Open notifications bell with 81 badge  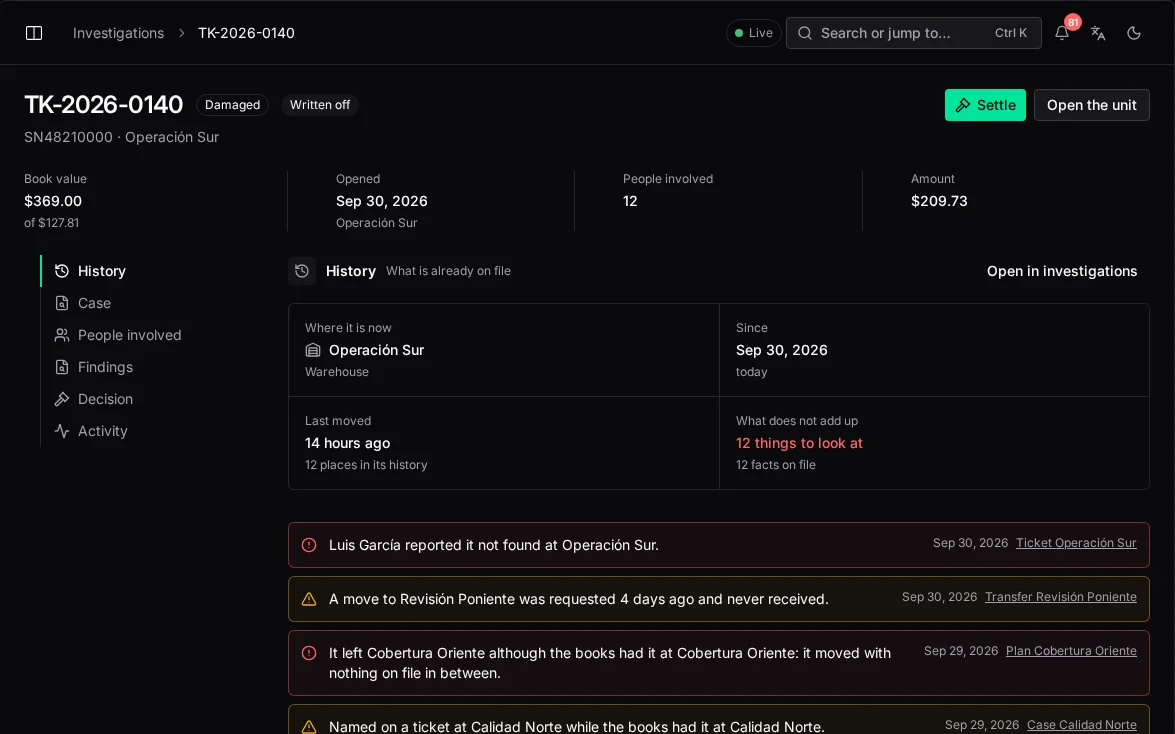[x=1062, y=33]
